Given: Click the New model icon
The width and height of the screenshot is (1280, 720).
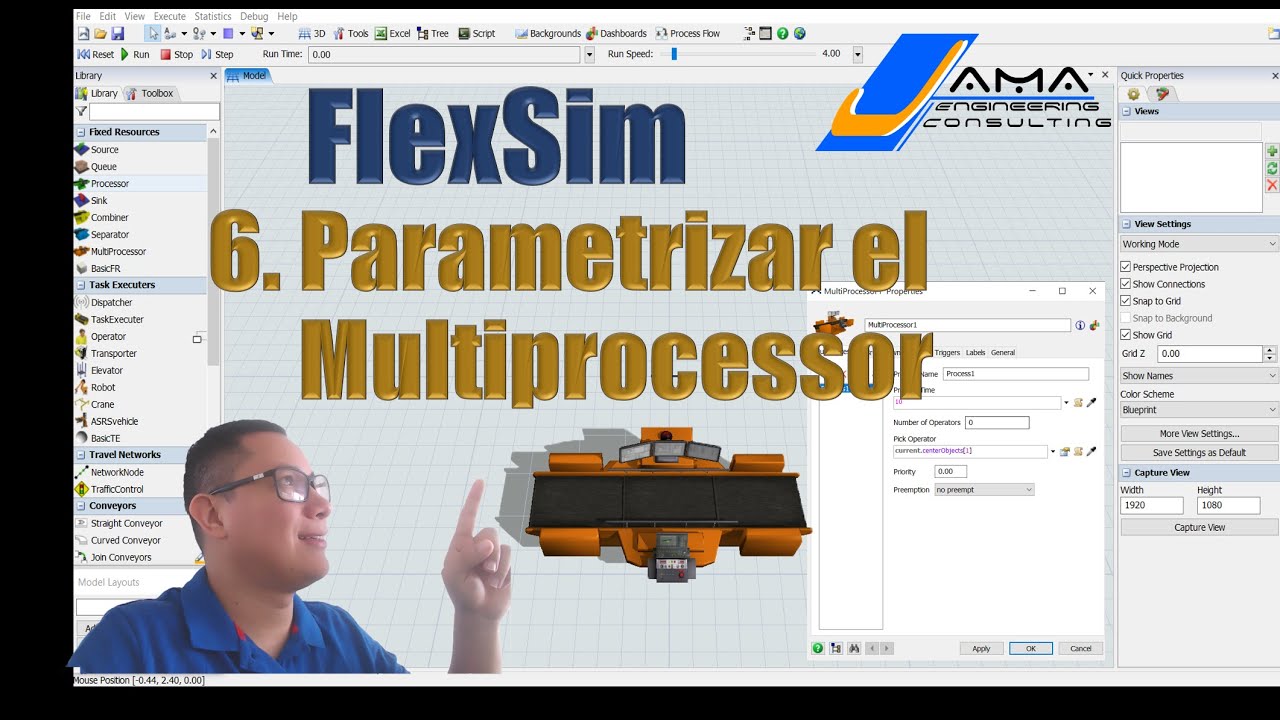Looking at the screenshot, I should (x=83, y=33).
